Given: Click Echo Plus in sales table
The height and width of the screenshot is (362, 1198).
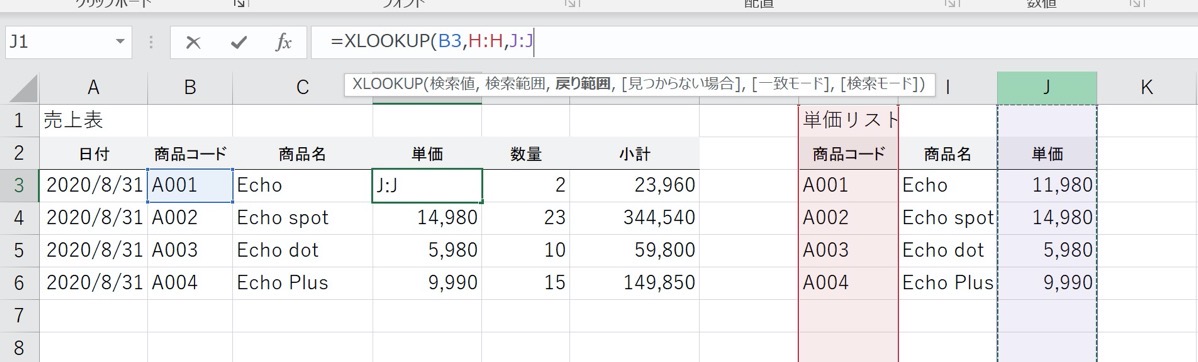Looking at the screenshot, I should (x=303, y=283).
